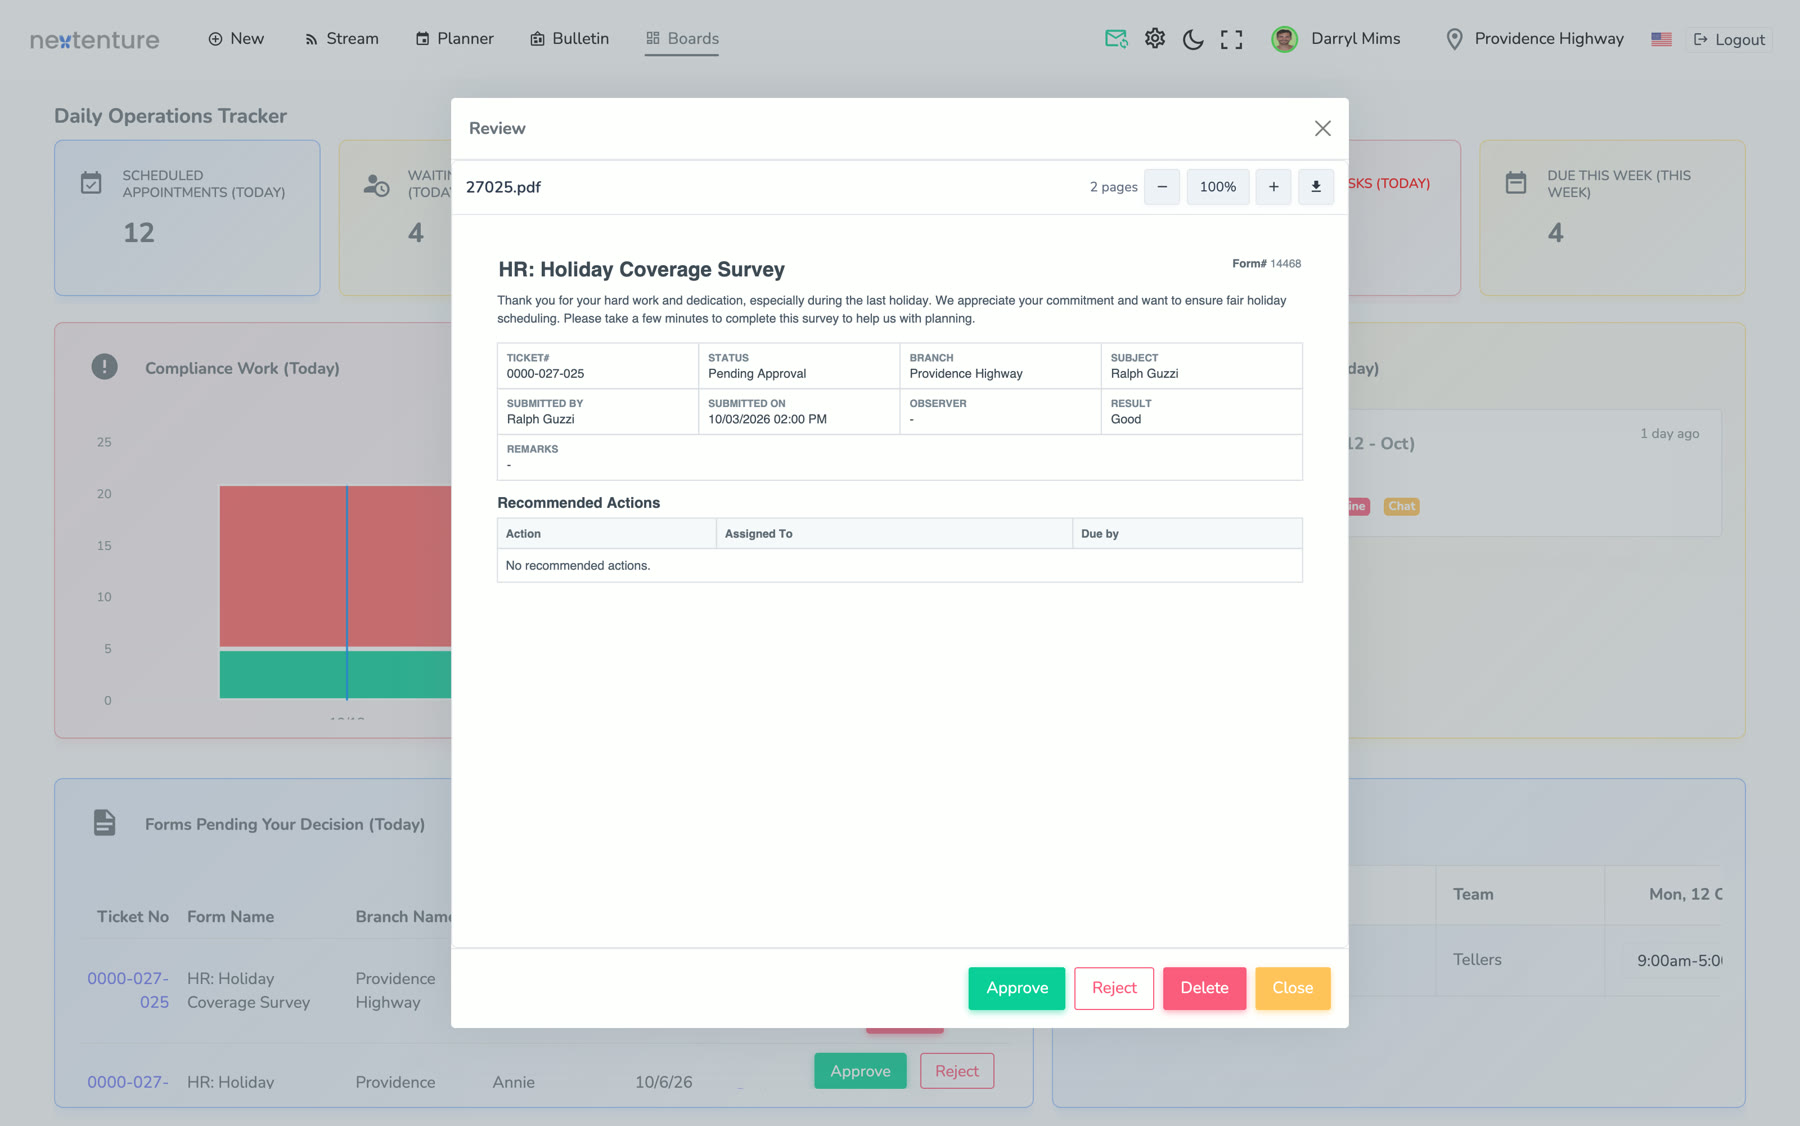Viewport: 1800px width, 1126px height.
Task: Click Darryl Mims avatar
Action: point(1284,39)
